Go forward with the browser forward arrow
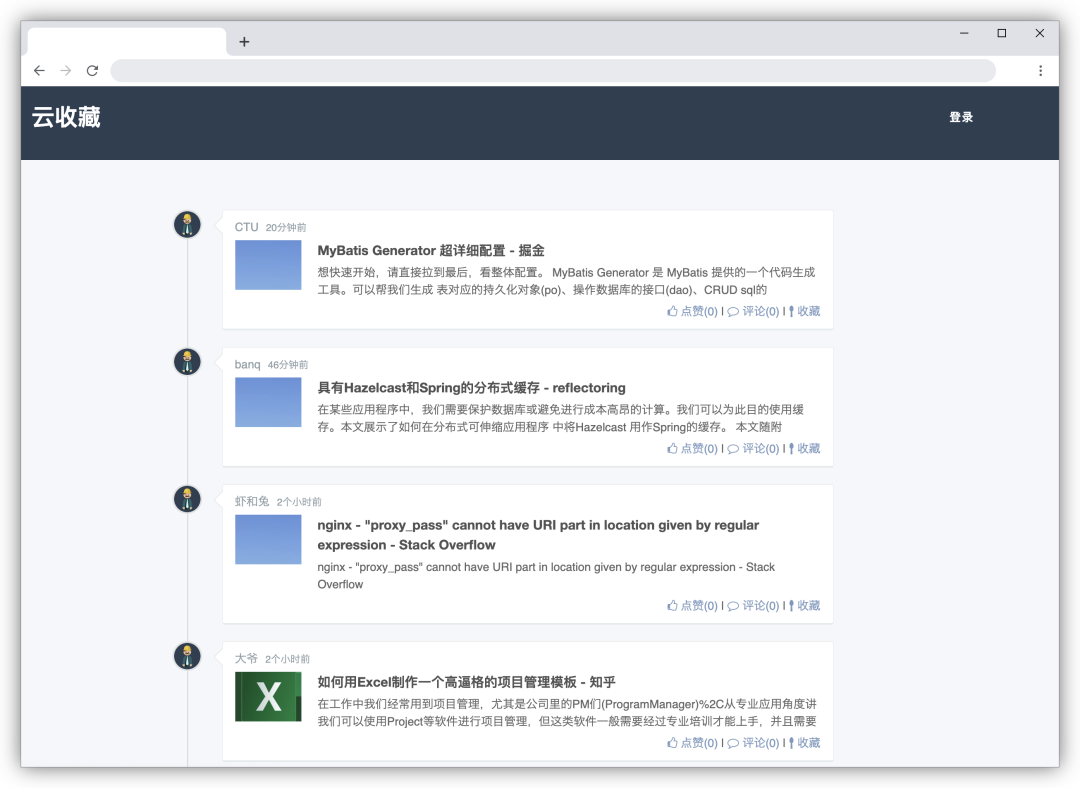Image resolution: width=1080 pixels, height=788 pixels. coord(65,70)
